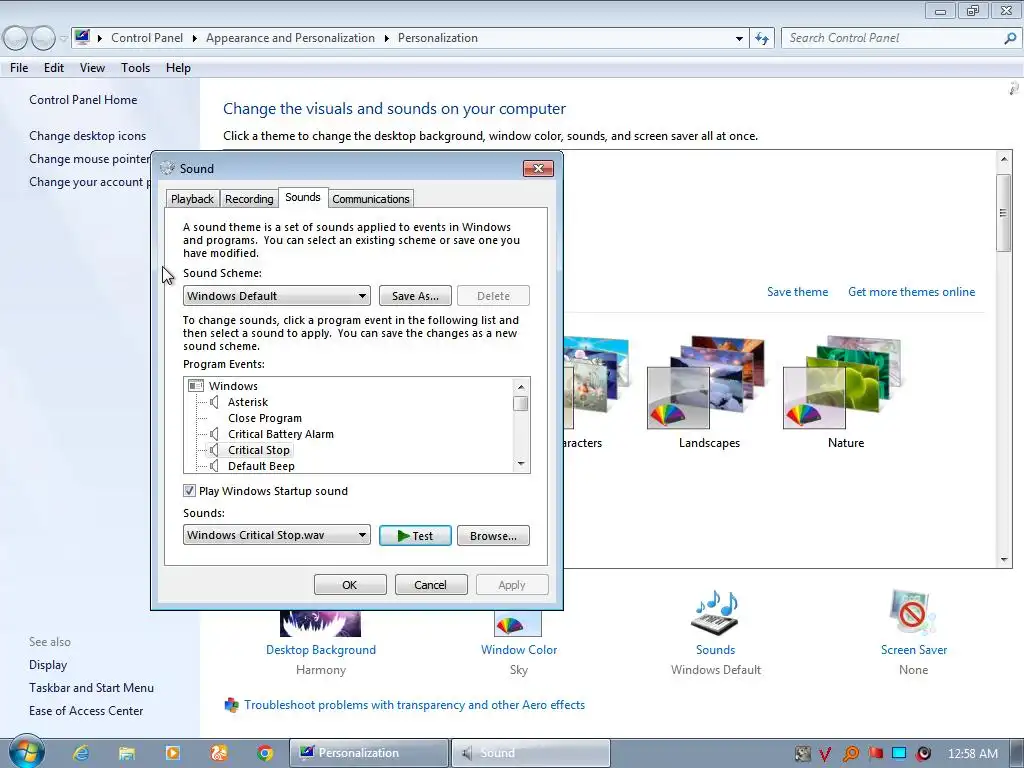Image resolution: width=1024 pixels, height=768 pixels.
Task: Click the Test sound button
Action: pyautogui.click(x=415, y=536)
